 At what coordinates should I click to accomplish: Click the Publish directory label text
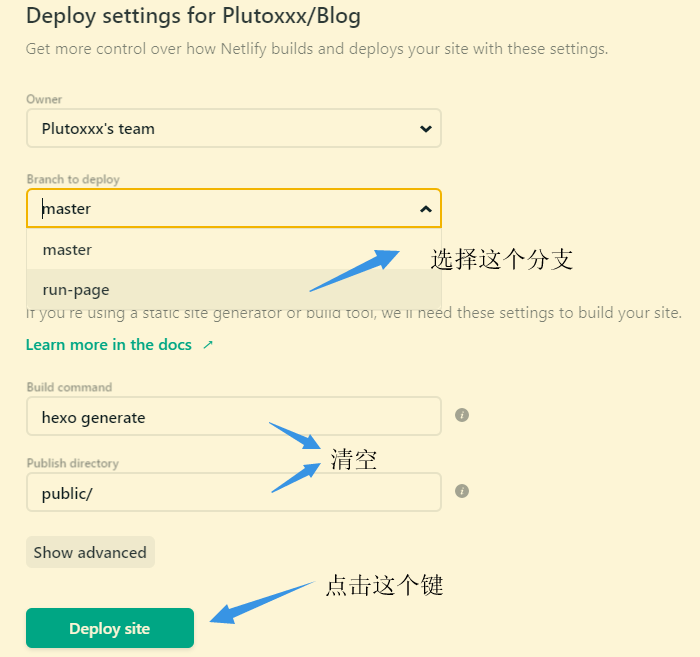pos(72,464)
